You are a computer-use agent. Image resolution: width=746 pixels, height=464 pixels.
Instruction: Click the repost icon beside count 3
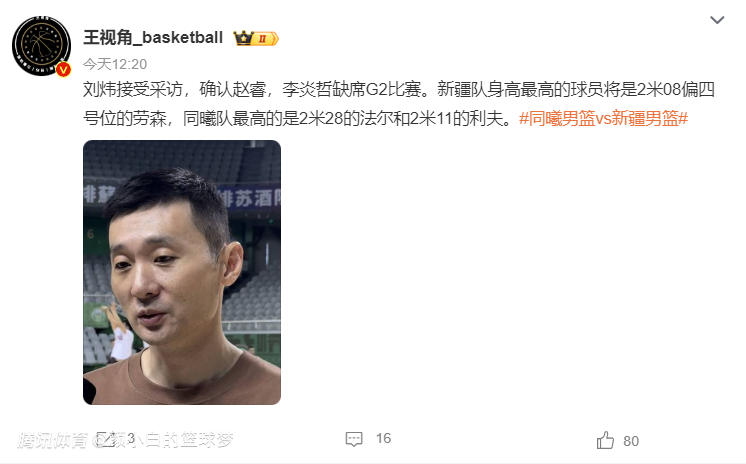(x=106, y=439)
